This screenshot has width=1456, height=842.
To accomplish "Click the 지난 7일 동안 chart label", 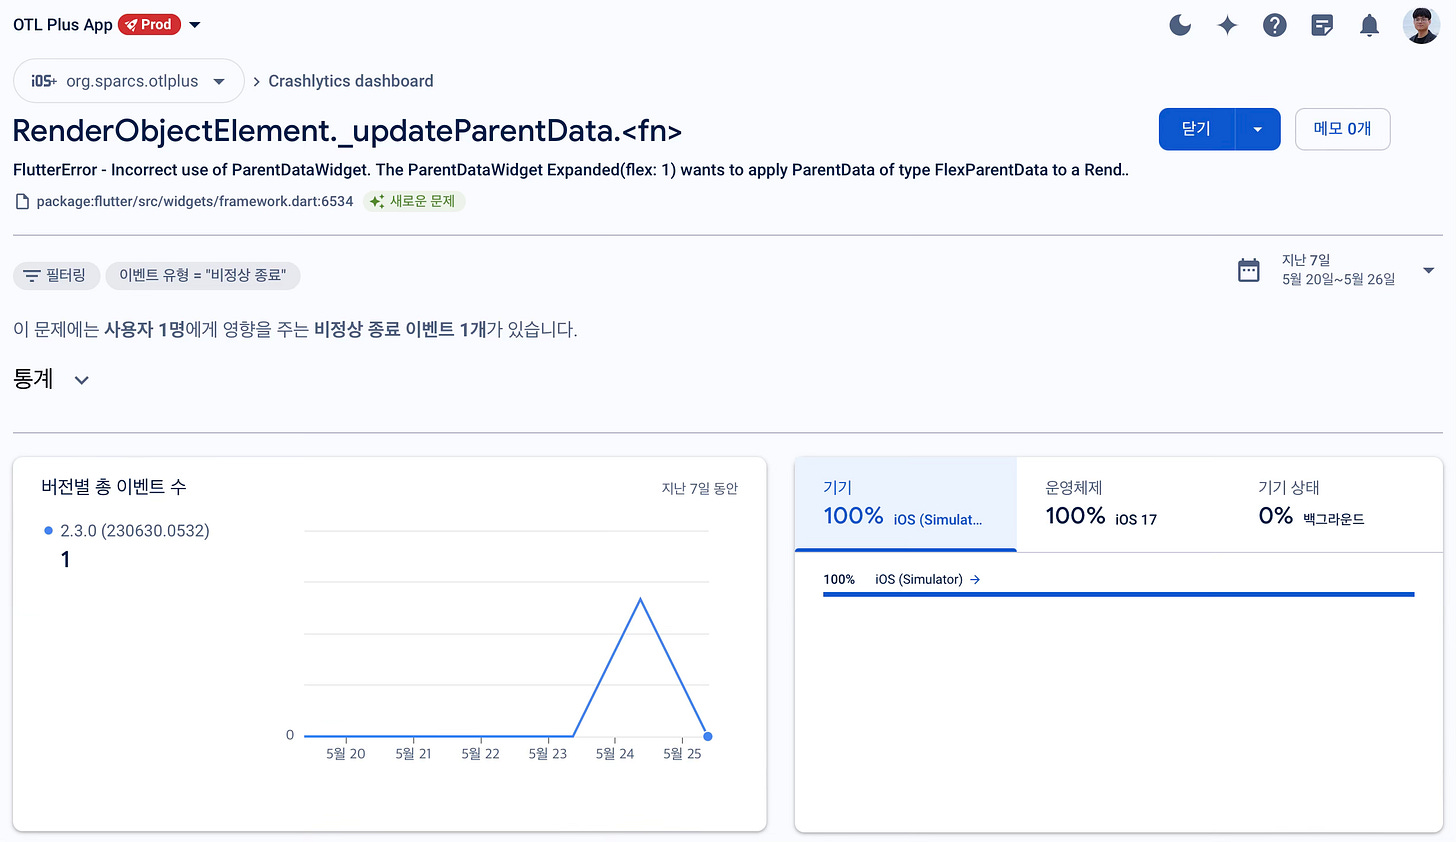I will point(700,489).
